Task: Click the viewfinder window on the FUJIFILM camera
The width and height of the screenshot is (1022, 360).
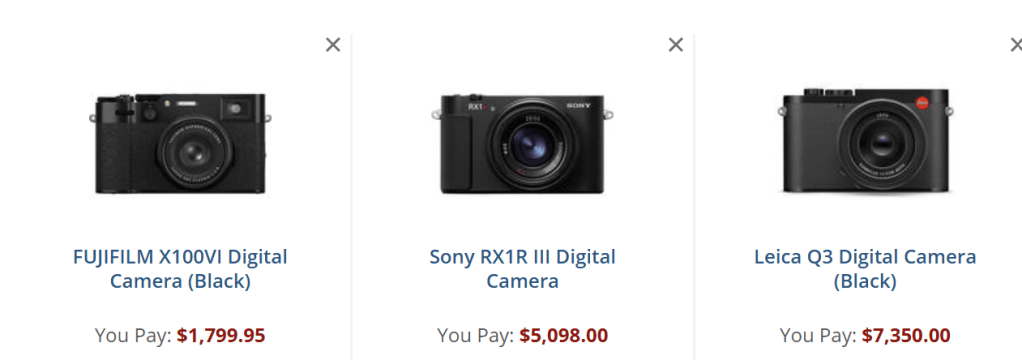Action: tap(236, 108)
